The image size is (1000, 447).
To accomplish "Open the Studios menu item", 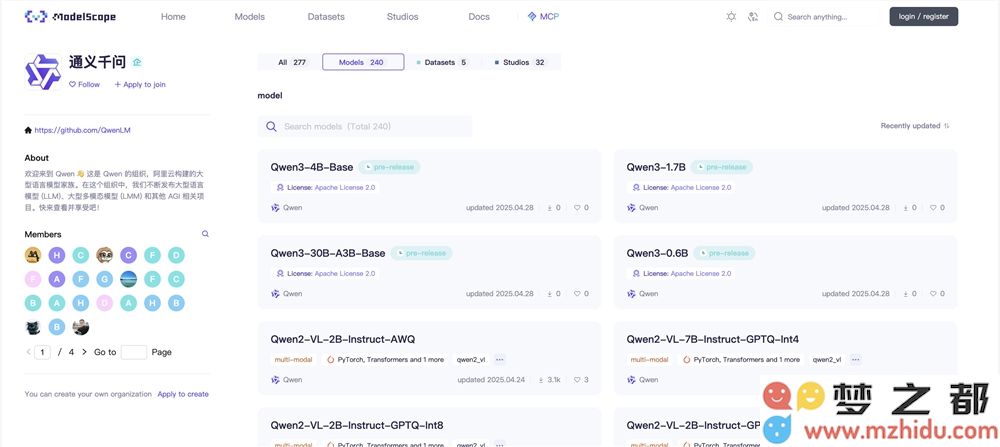I will point(402,17).
